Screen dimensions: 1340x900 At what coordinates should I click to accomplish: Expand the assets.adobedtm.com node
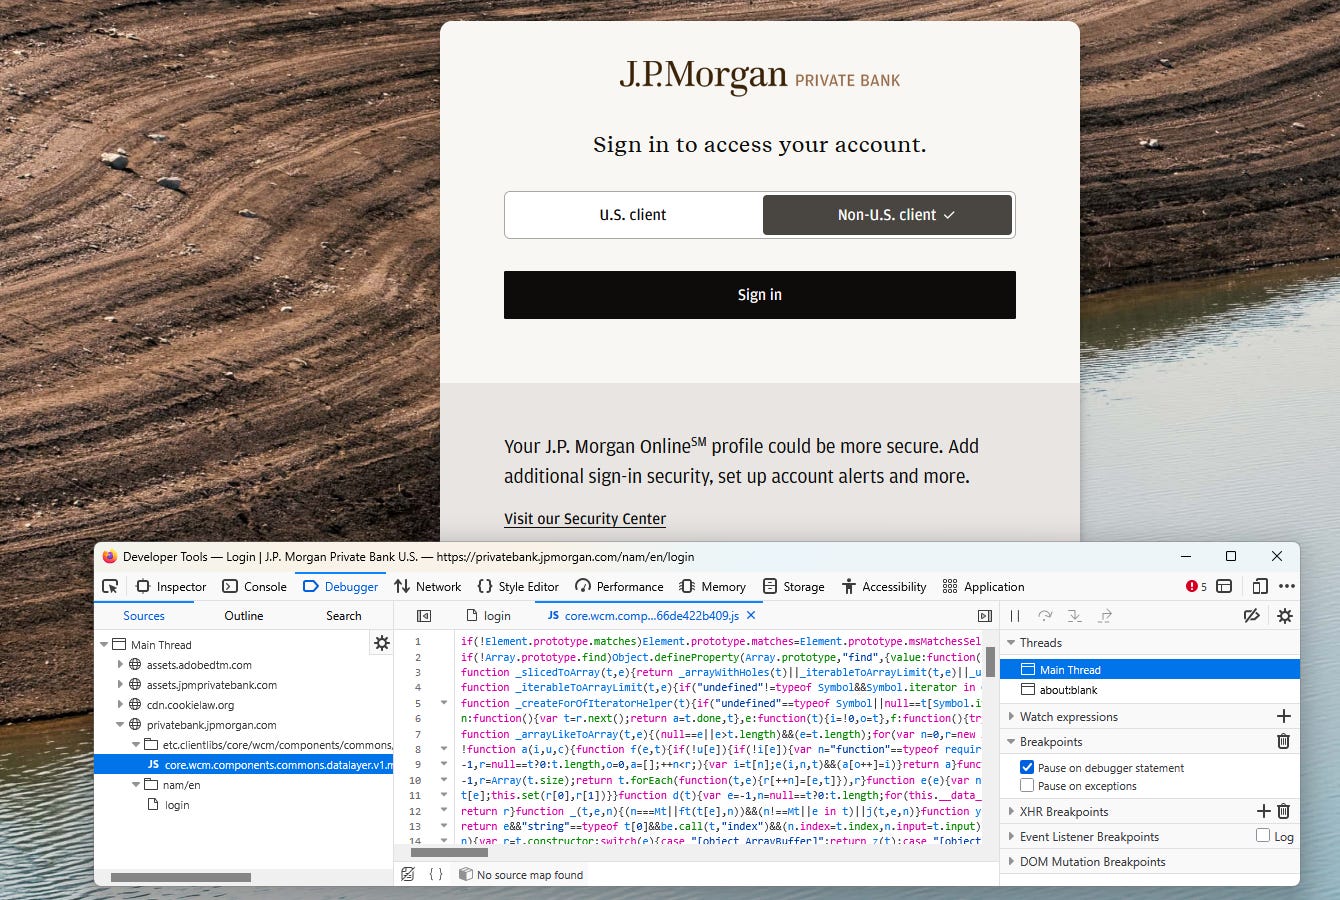(x=120, y=665)
